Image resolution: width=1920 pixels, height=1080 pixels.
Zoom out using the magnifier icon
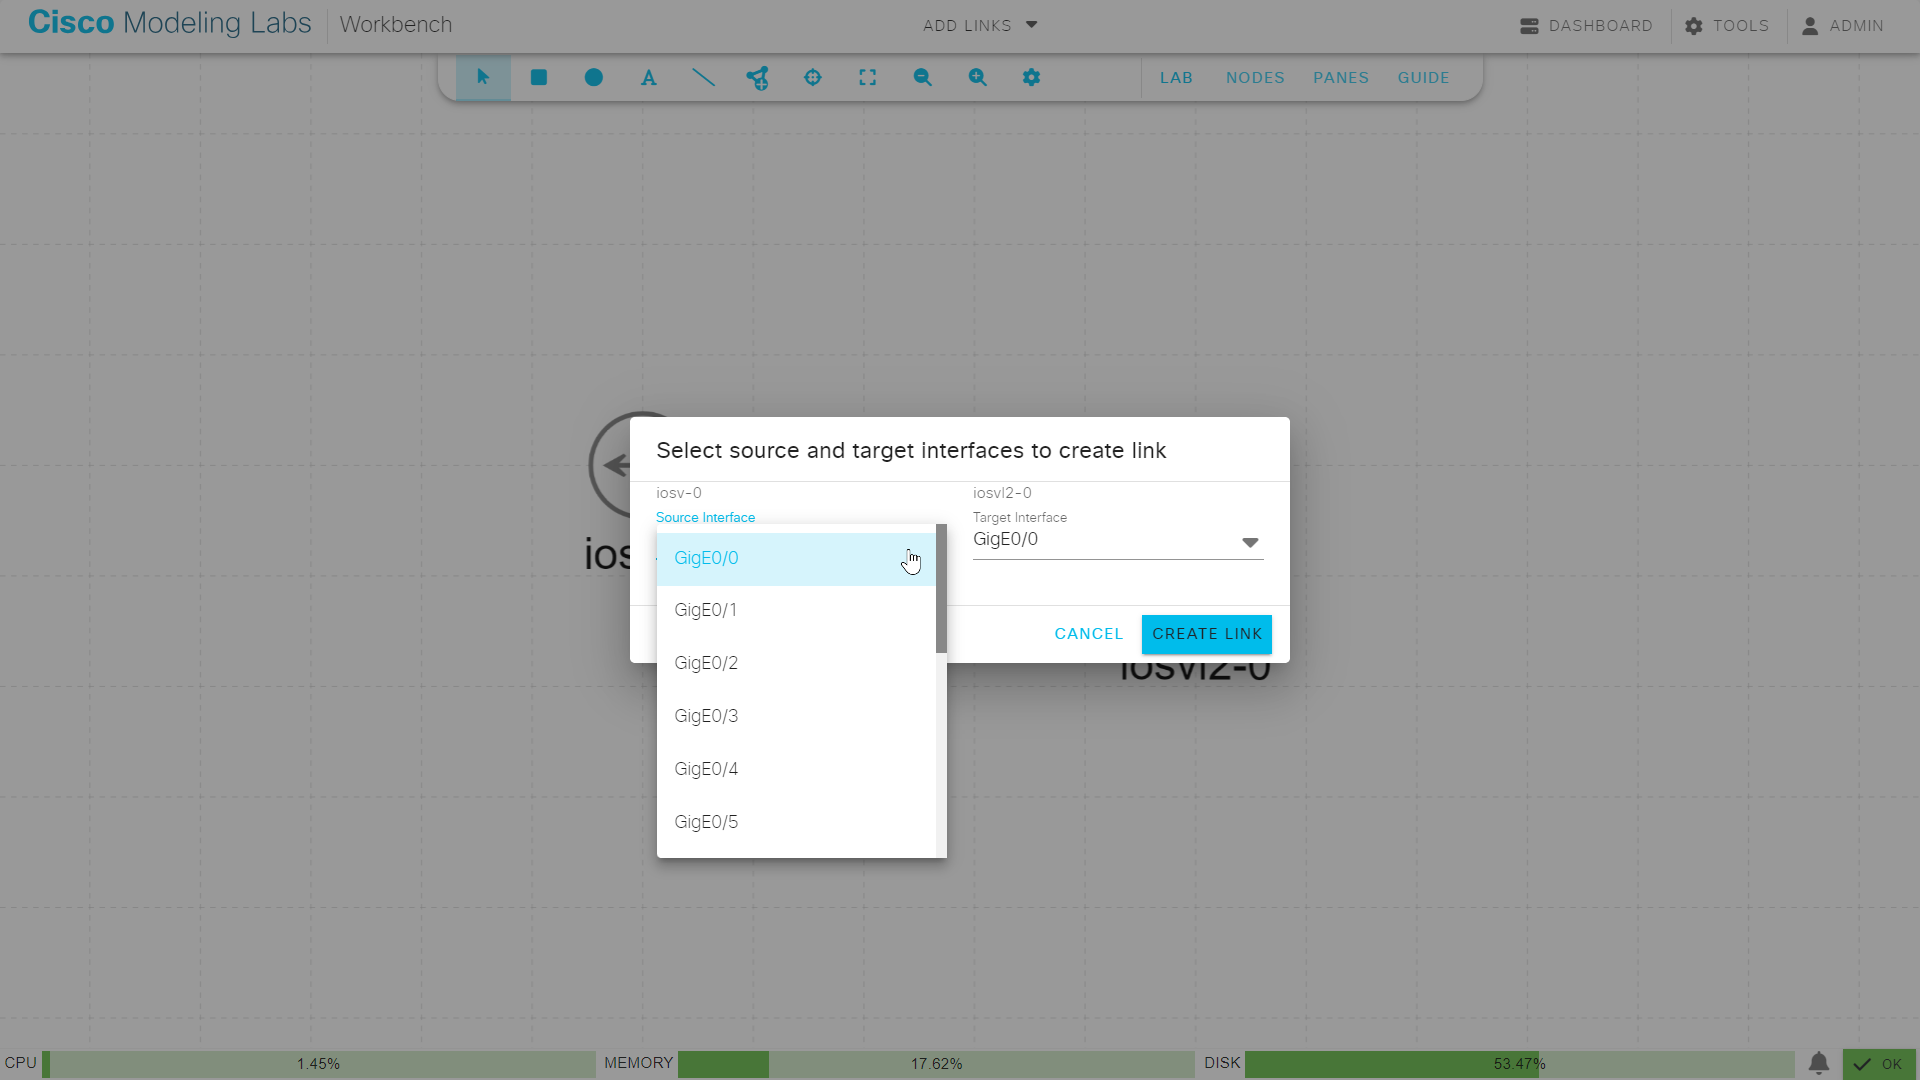pos(922,77)
